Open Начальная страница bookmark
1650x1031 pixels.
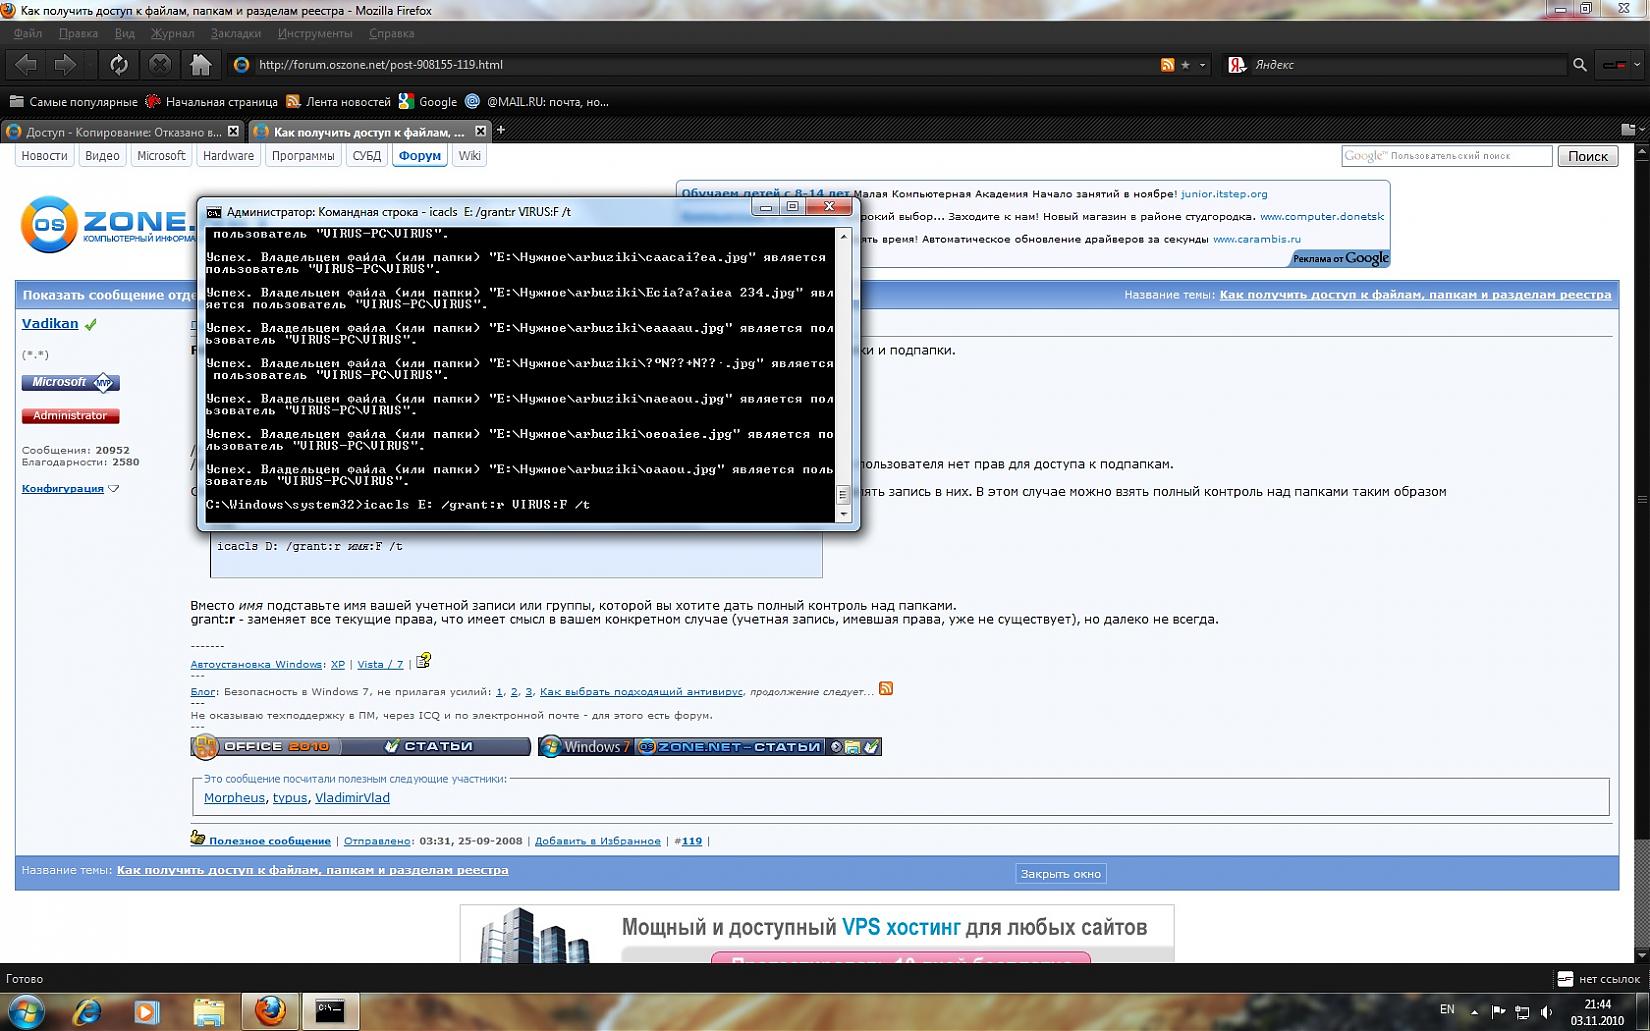[212, 102]
